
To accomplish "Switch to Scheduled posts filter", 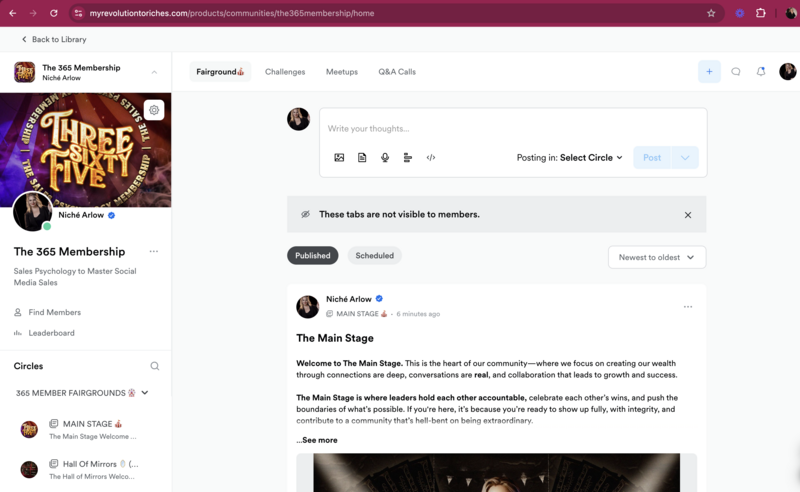I will pos(374,256).
